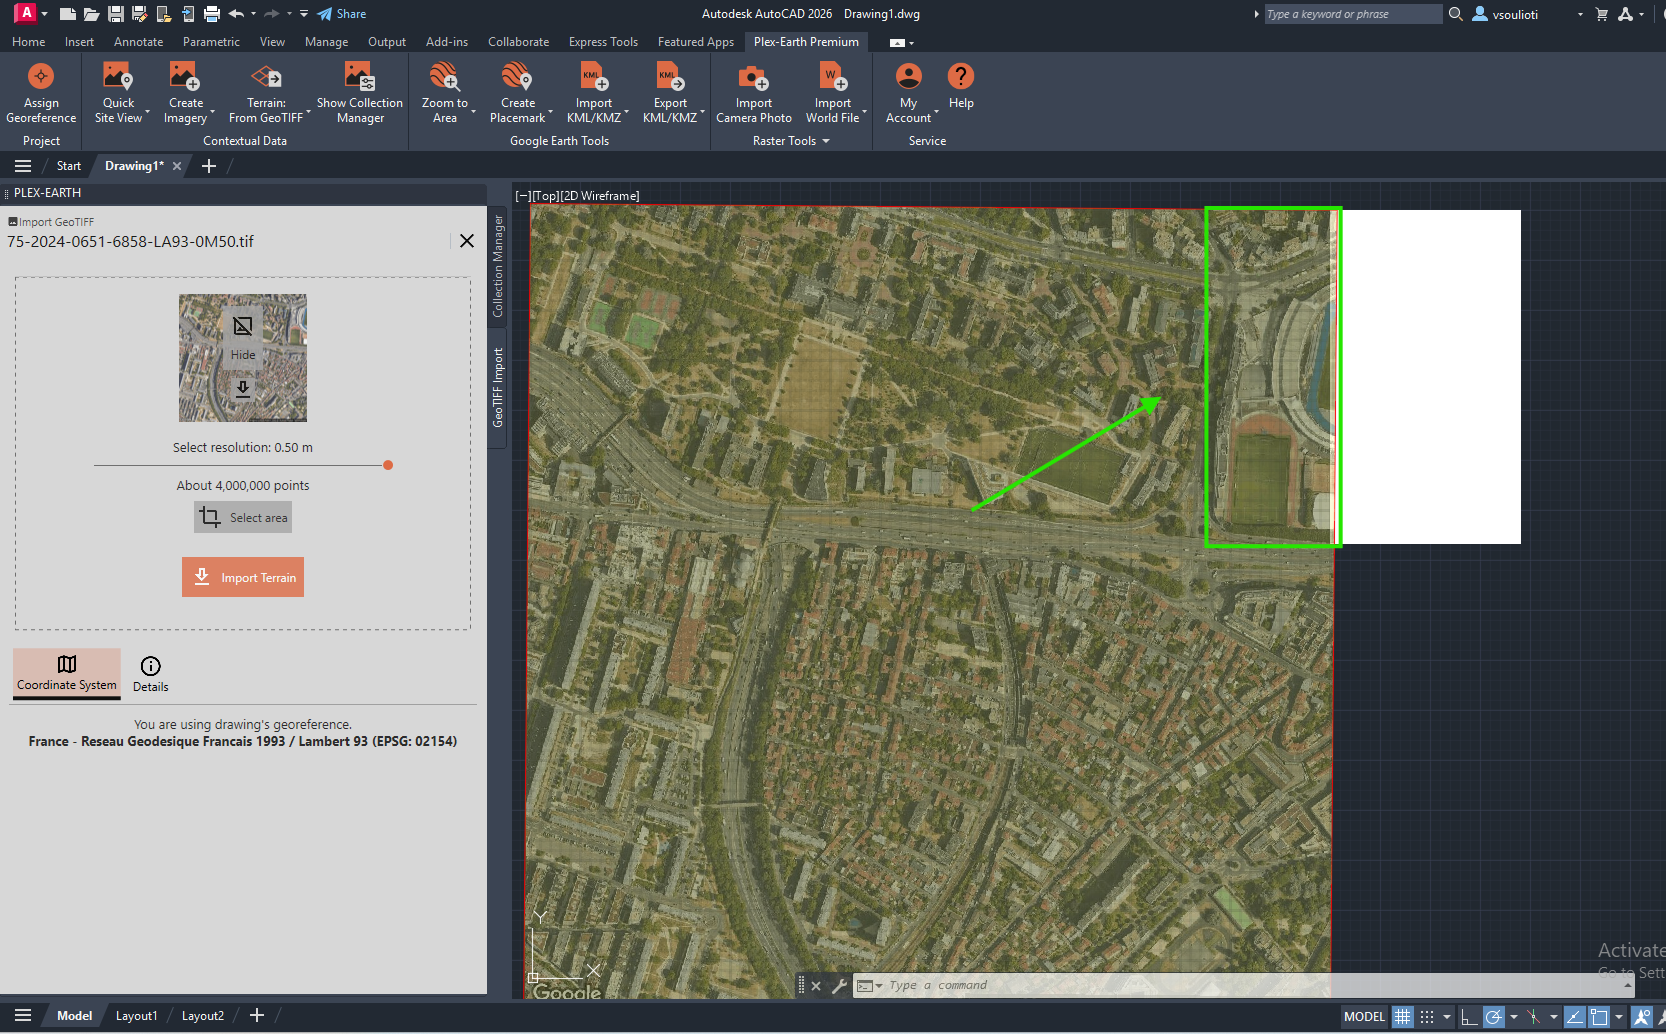
Task: Open object snap settings dropdown arrow
Action: [x=1619, y=1017]
